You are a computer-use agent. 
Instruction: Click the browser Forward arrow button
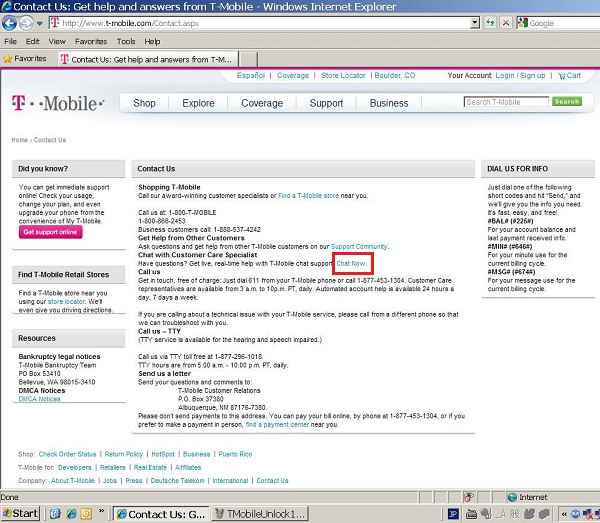tap(26, 23)
